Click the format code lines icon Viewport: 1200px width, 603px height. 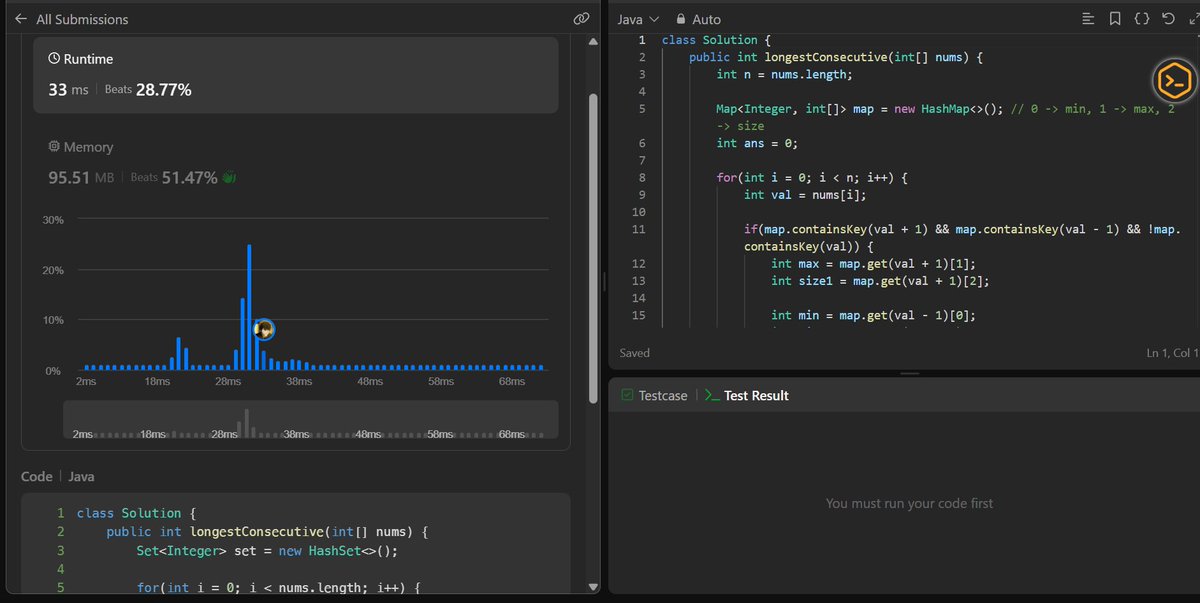1089,19
